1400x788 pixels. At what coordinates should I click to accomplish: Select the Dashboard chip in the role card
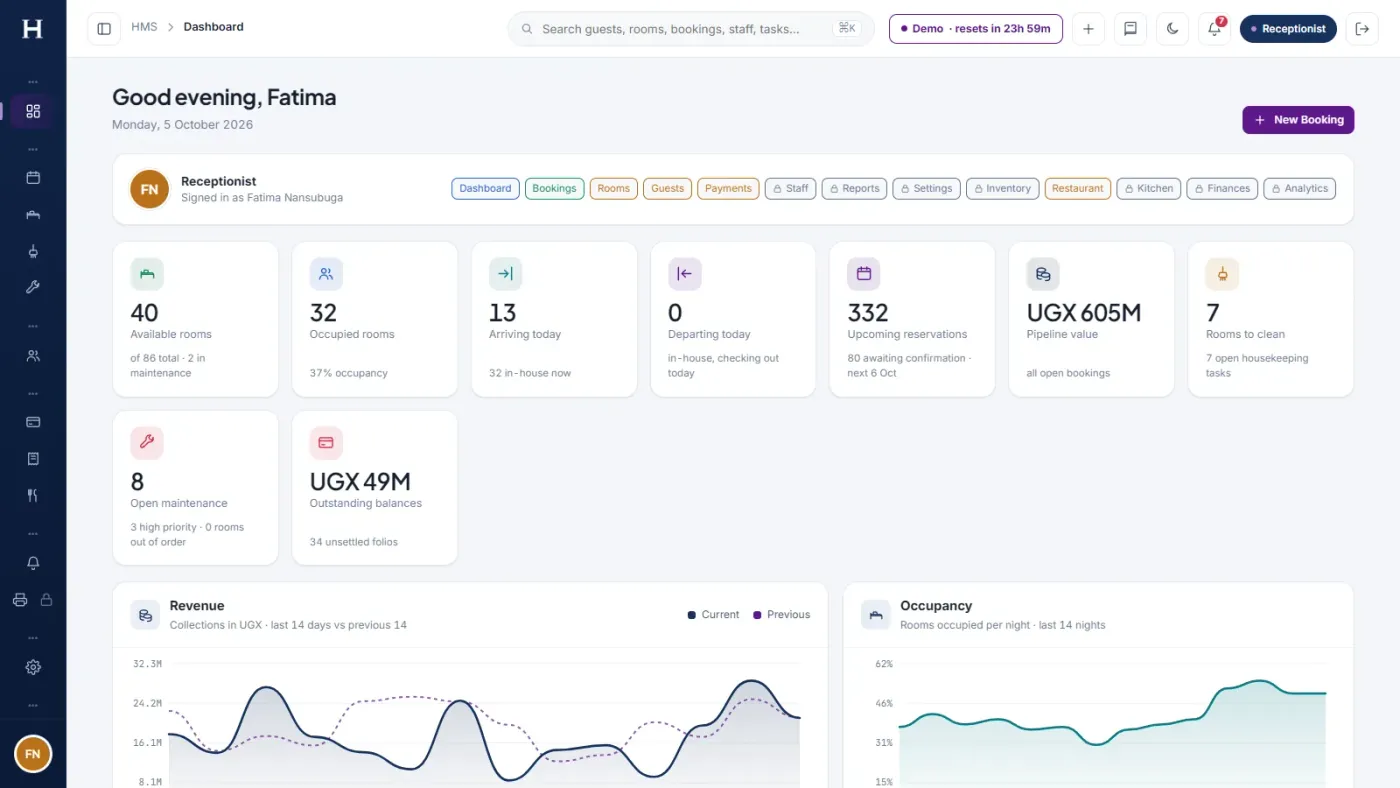point(485,188)
